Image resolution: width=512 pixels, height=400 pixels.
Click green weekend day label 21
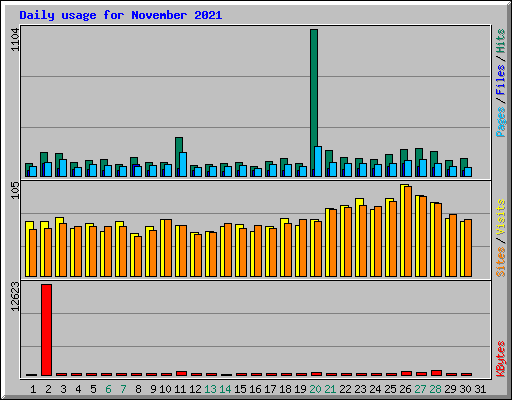tap(330, 389)
